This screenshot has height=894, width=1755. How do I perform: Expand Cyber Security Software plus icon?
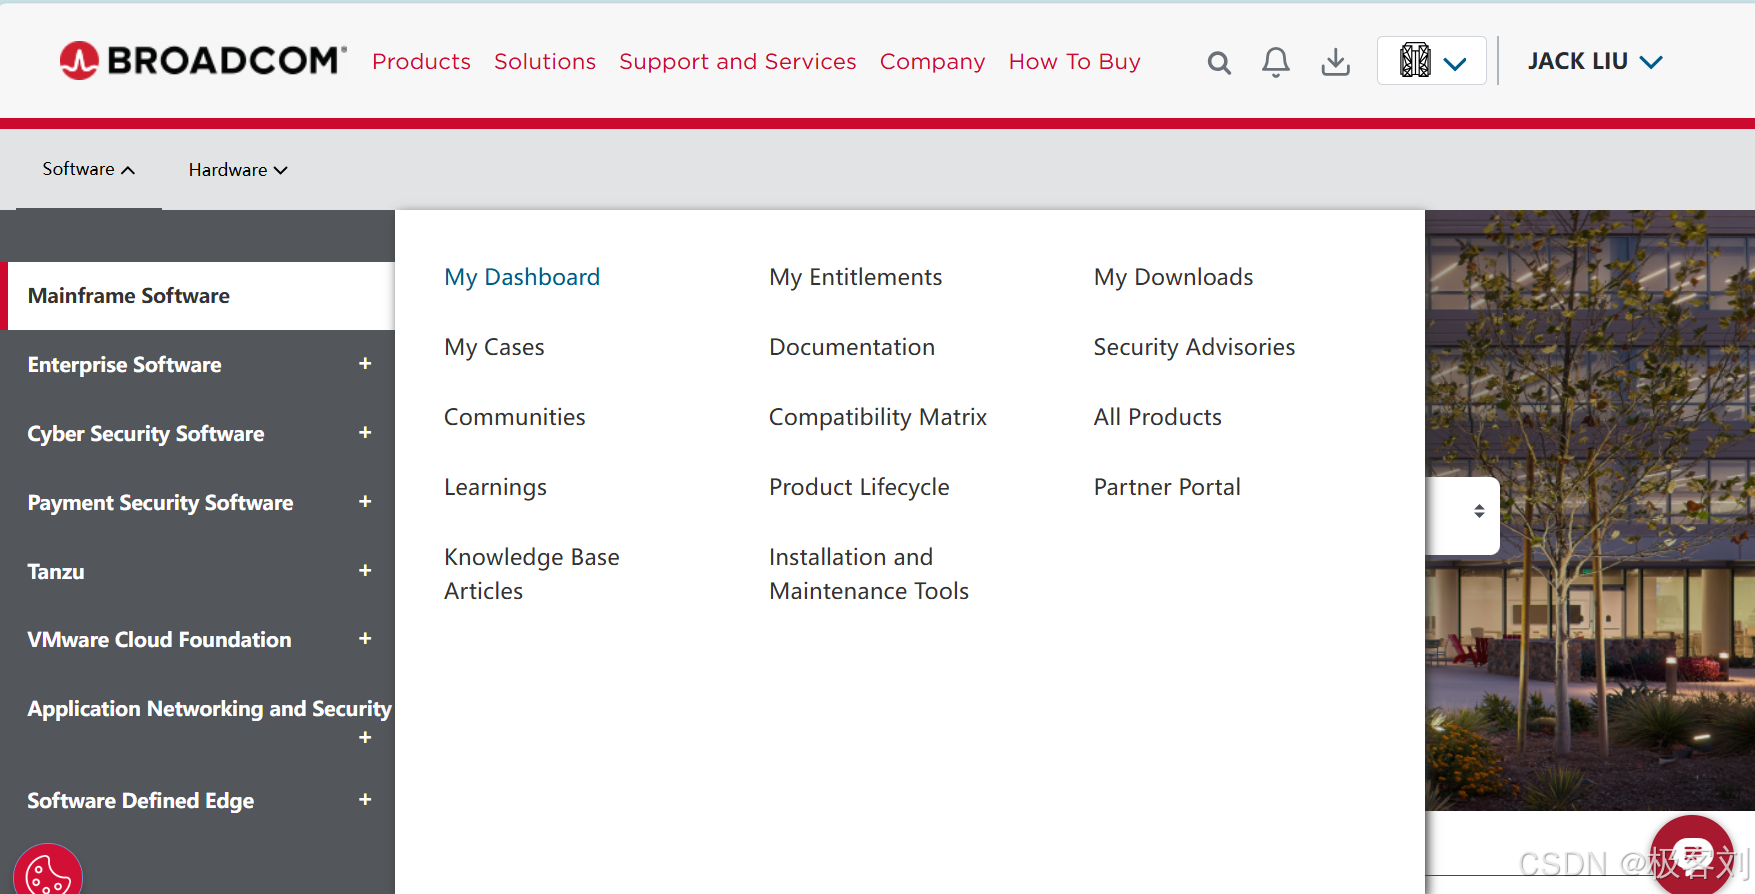(x=365, y=433)
